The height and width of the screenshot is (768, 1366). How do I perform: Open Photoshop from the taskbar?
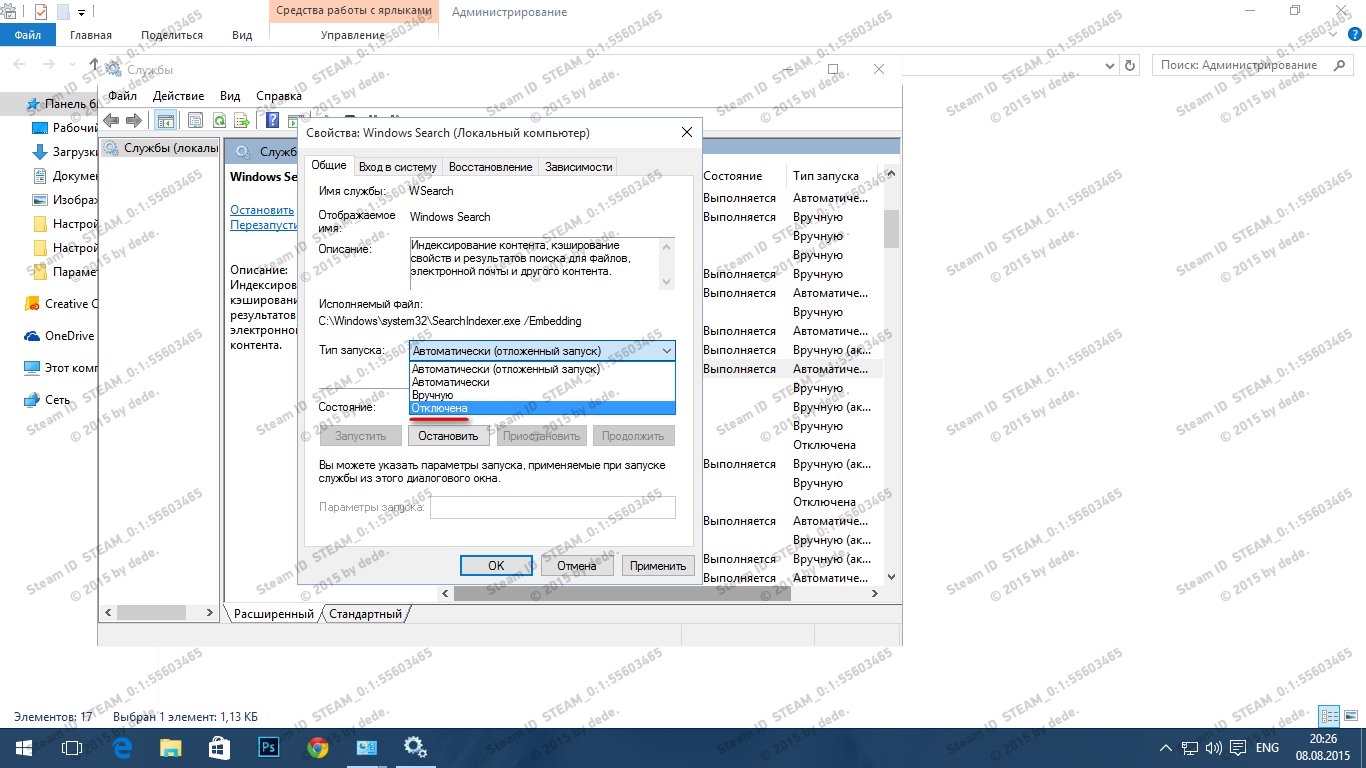268,747
